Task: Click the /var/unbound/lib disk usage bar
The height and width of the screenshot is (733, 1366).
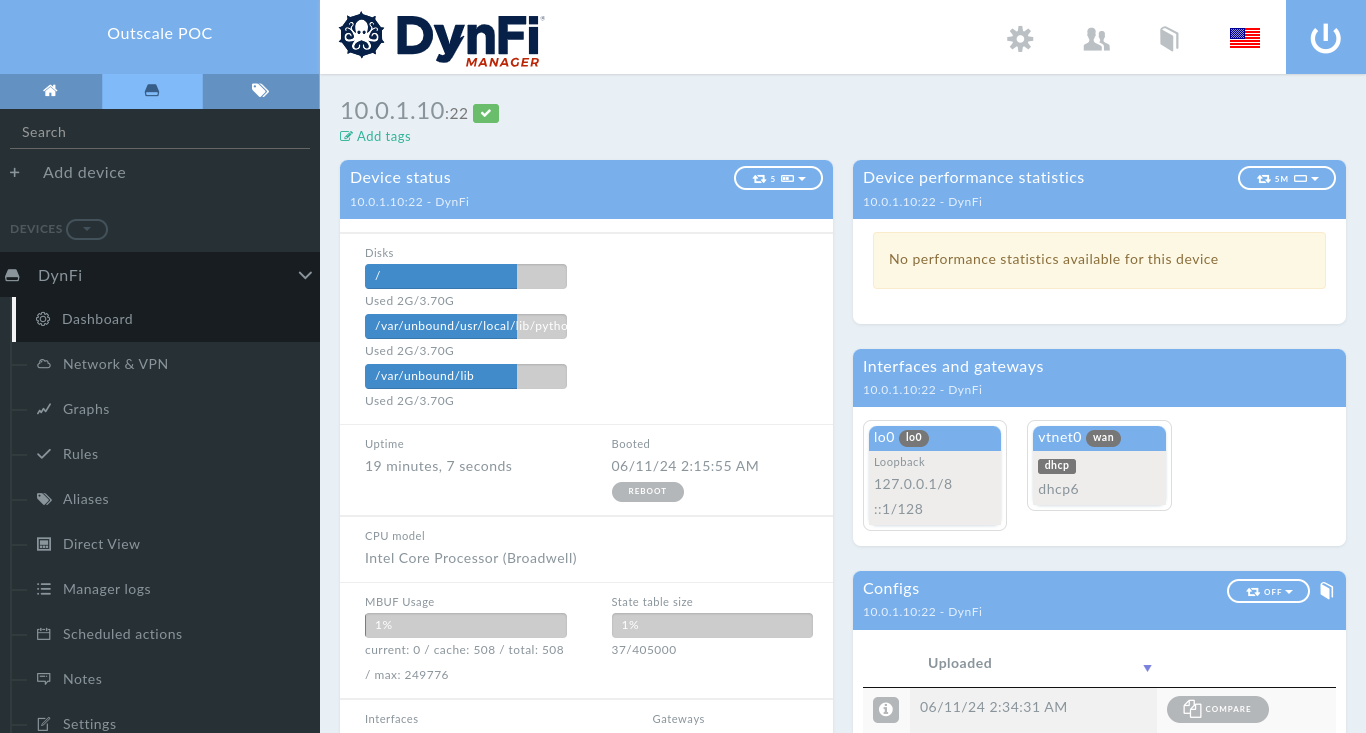Action: [x=466, y=376]
